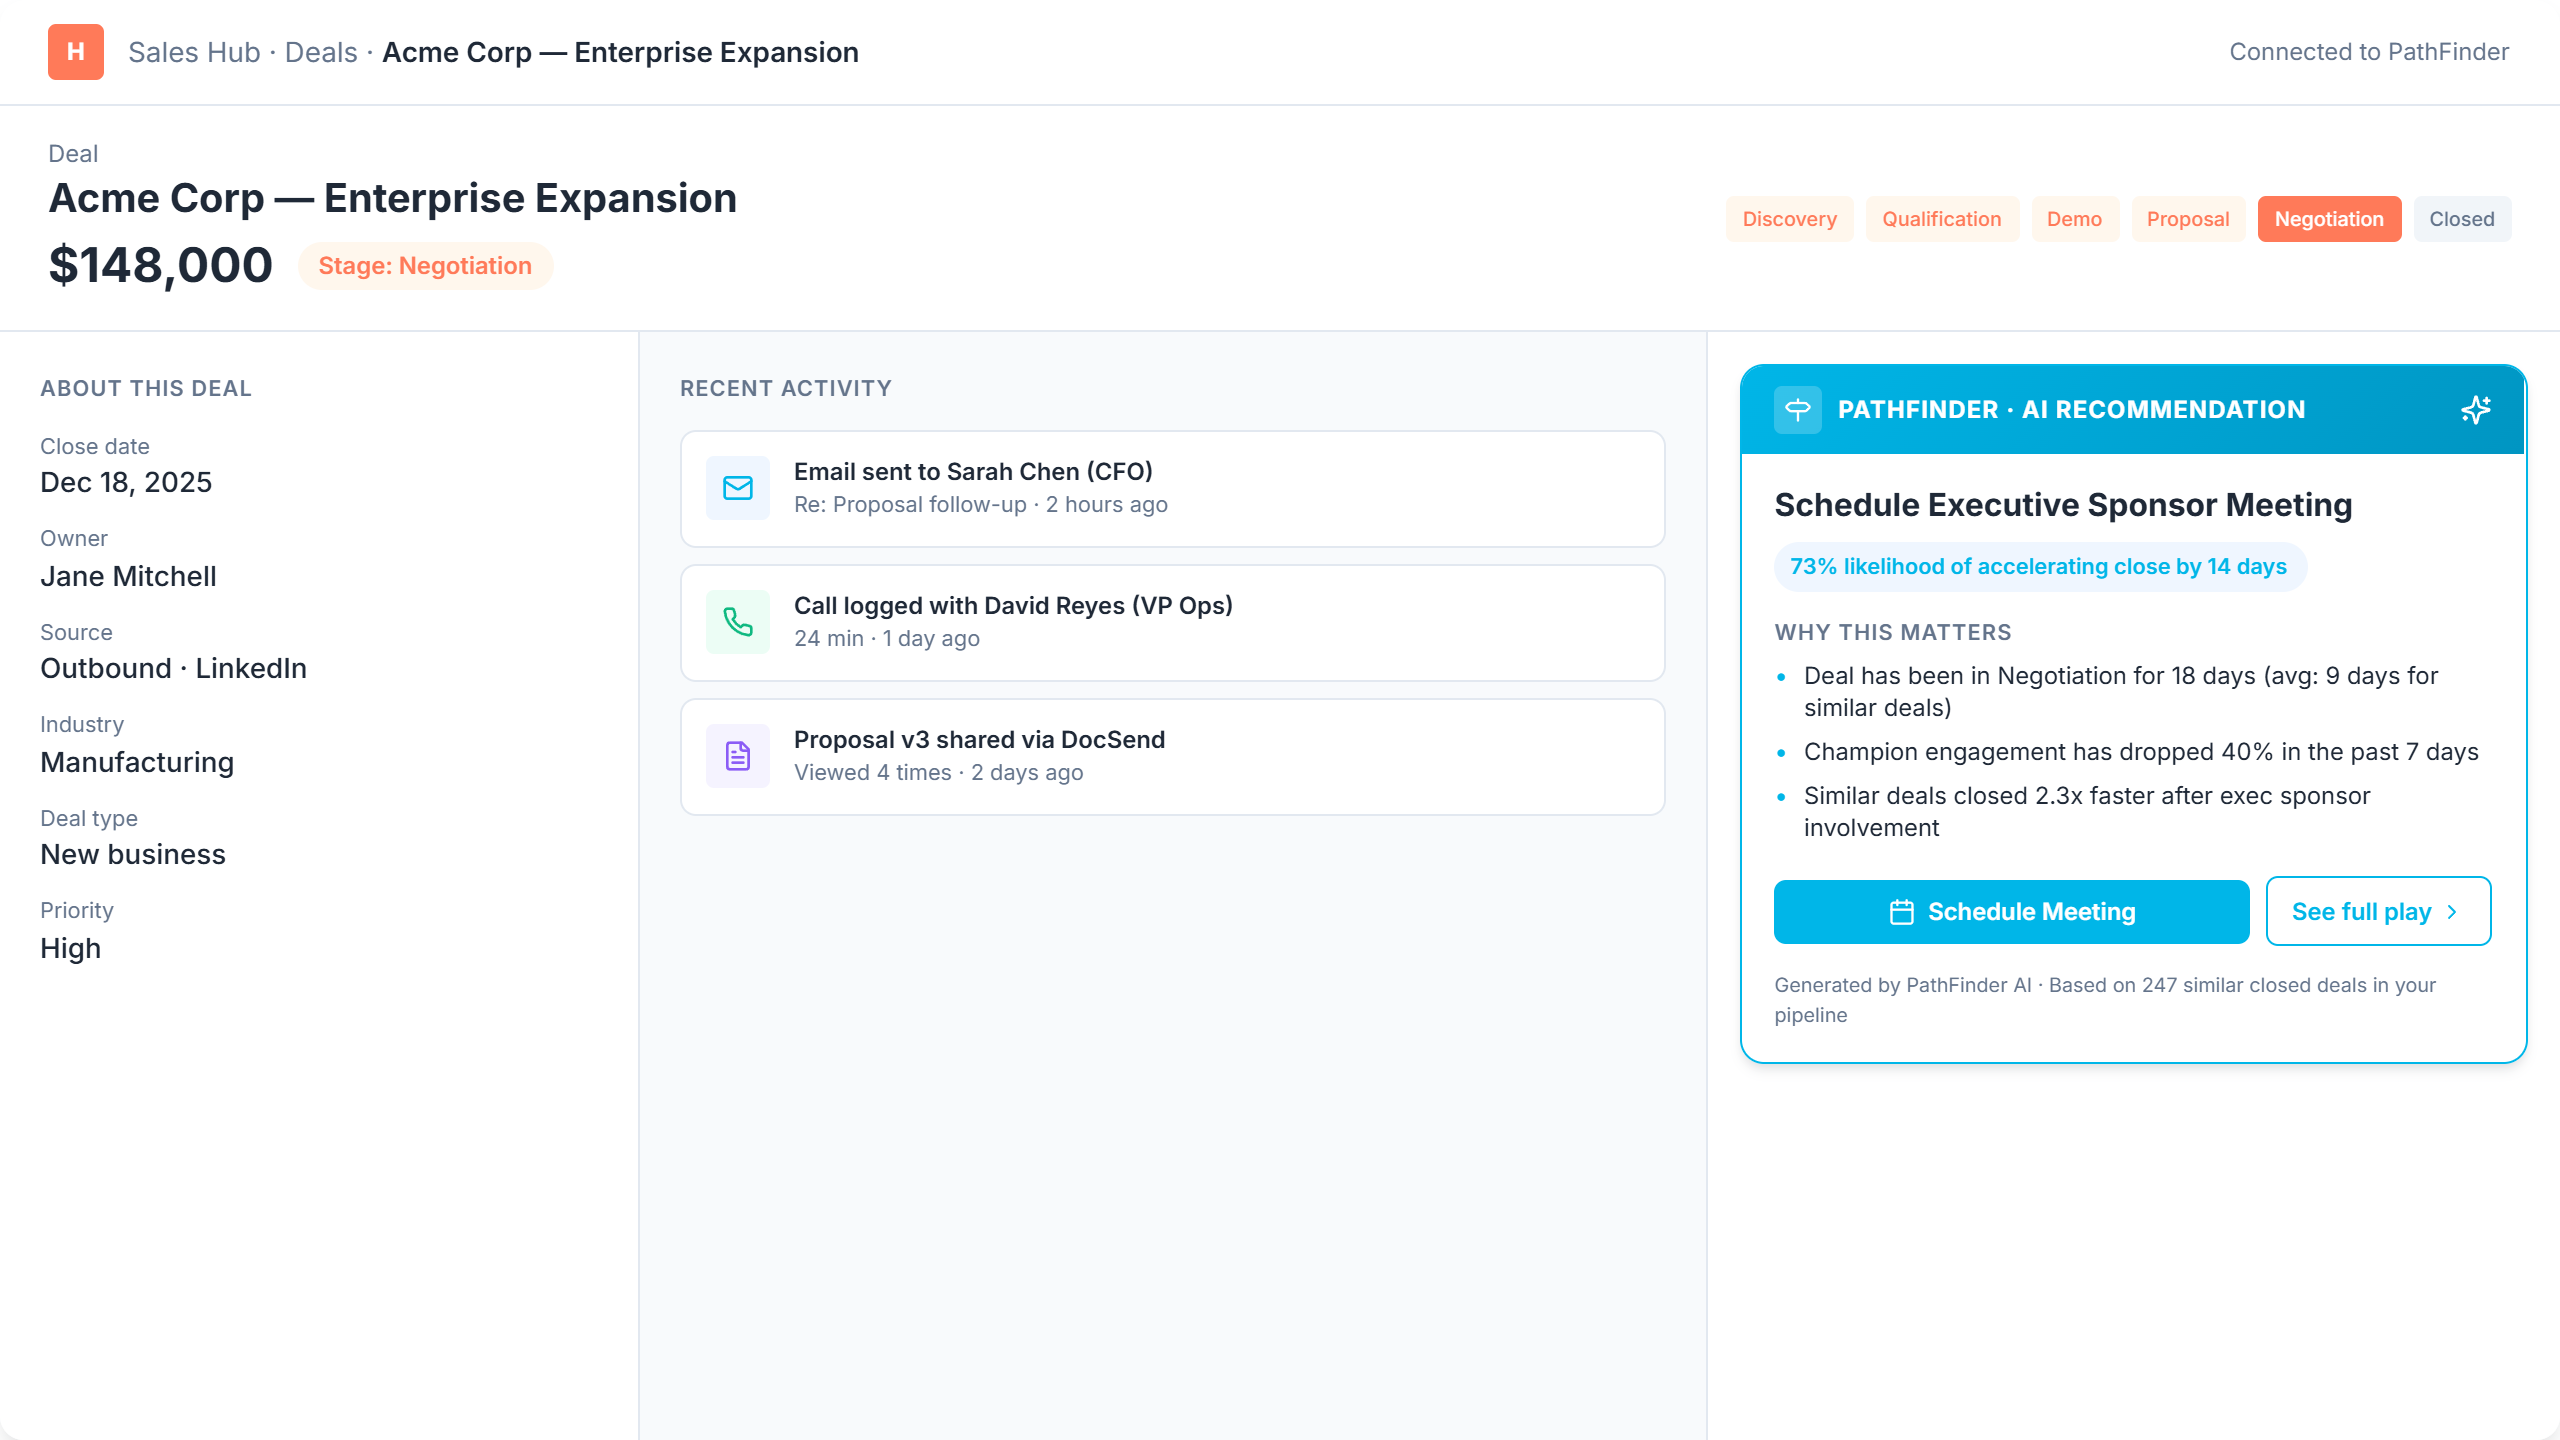The image size is (2560, 1440).
Task: Open the See full play link
Action: [2378, 912]
